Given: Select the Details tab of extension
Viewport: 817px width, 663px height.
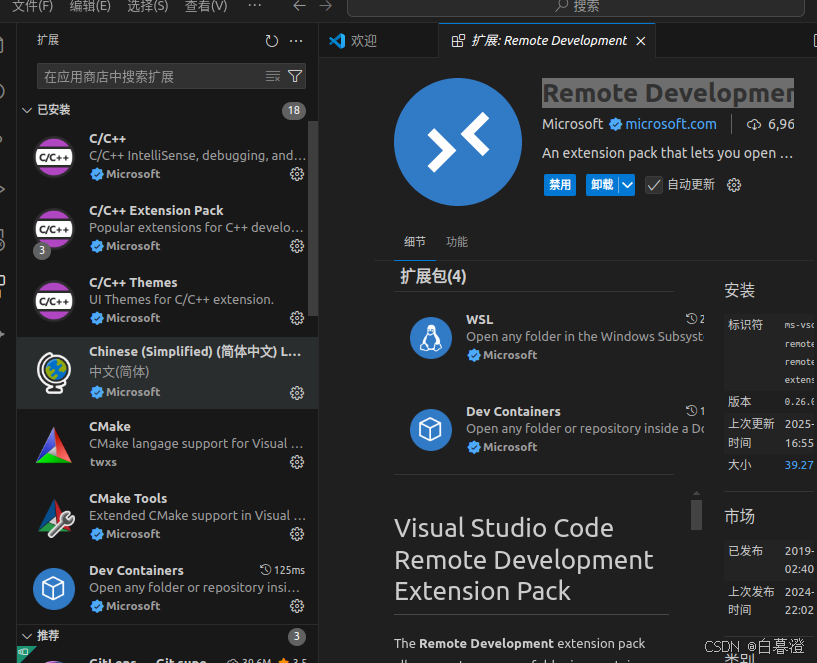Looking at the screenshot, I should pyautogui.click(x=415, y=242).
